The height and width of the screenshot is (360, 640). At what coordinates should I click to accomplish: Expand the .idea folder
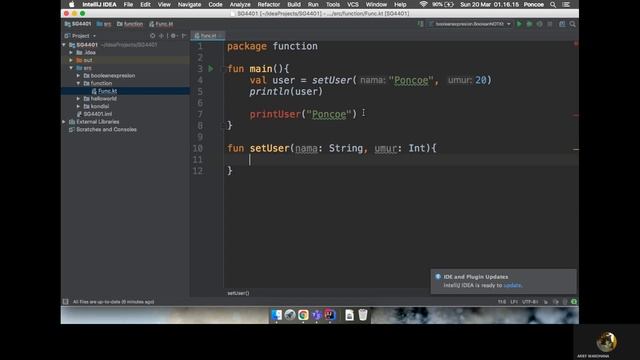pos(71,53)
